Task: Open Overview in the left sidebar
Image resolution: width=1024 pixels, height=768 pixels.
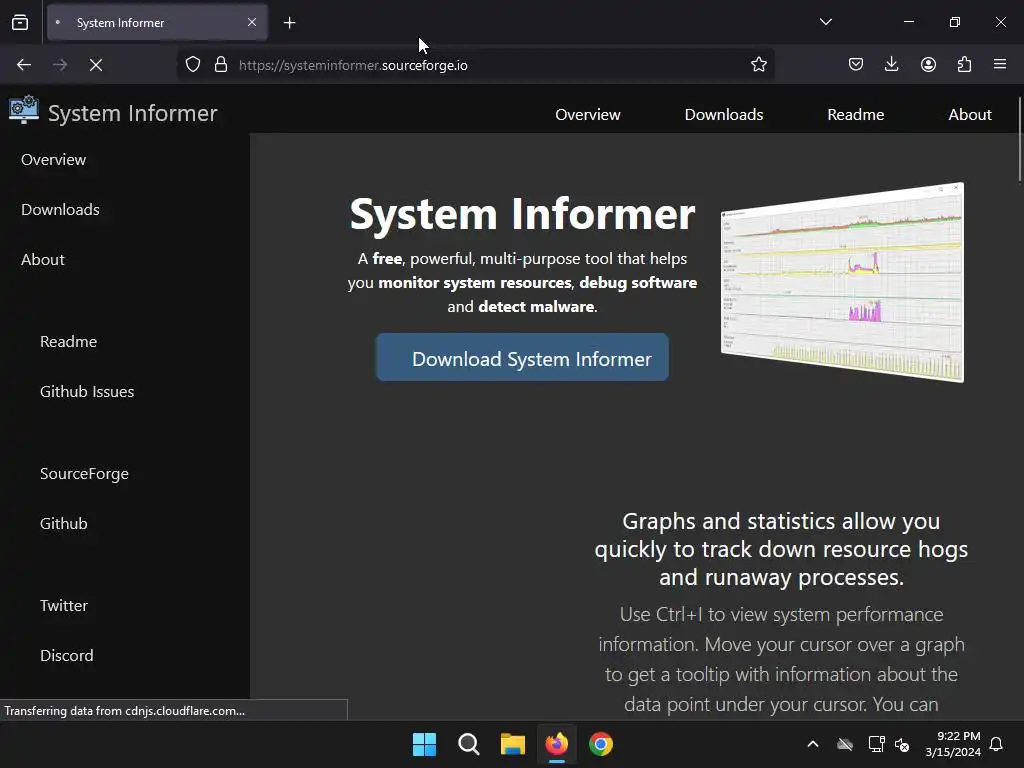Action: point(54,160)
